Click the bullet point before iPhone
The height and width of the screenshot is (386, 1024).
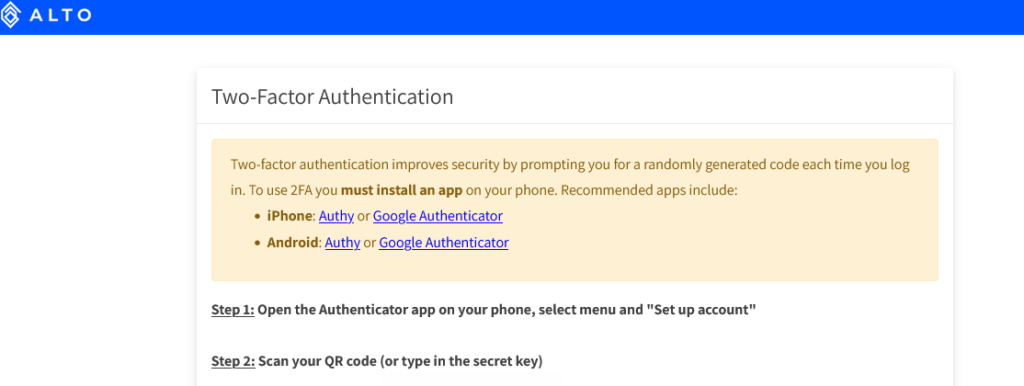coord(257,216)
